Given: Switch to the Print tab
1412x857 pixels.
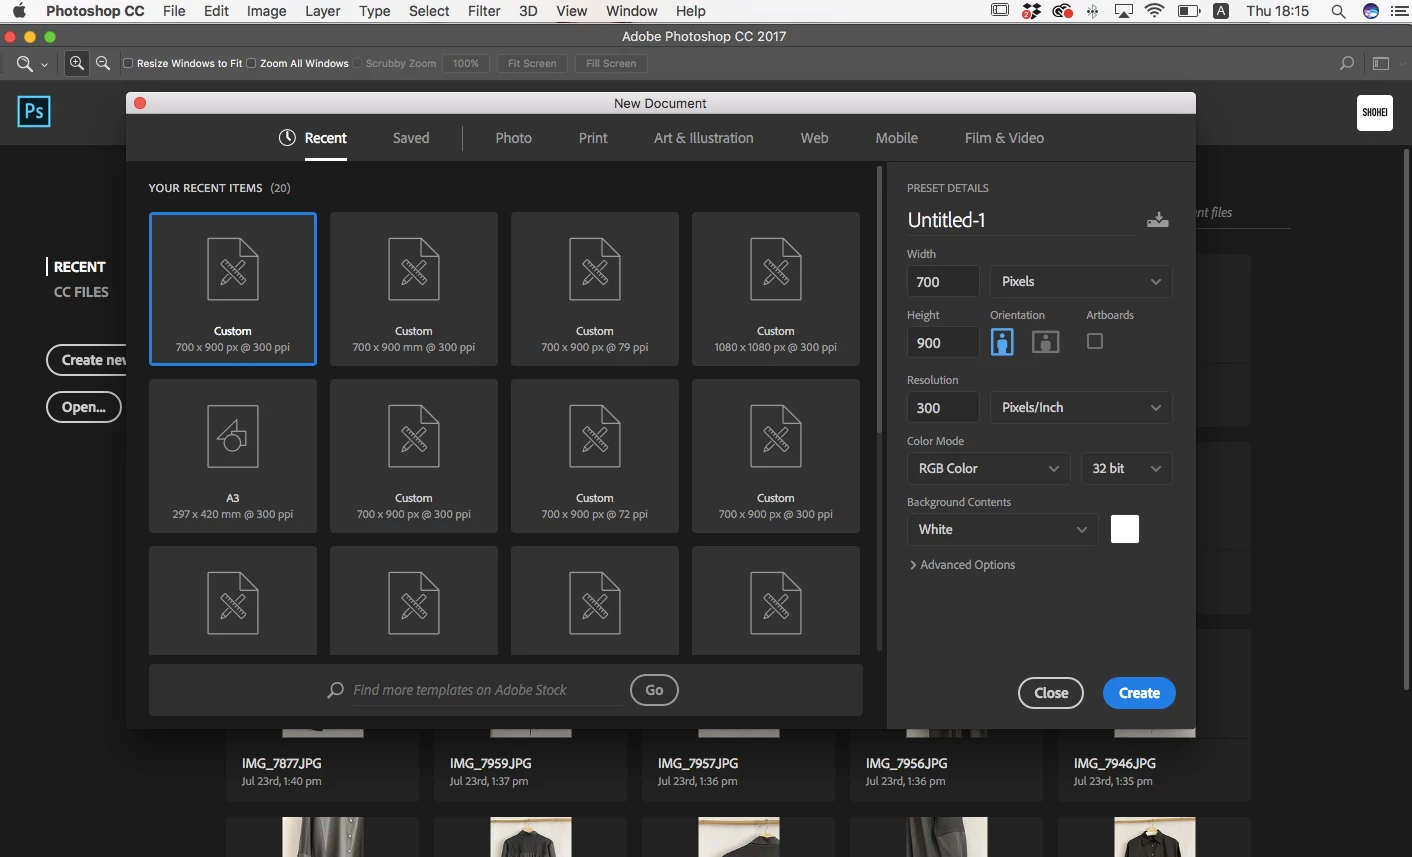Looking at the screenshot, I should (x=593, y=138).
